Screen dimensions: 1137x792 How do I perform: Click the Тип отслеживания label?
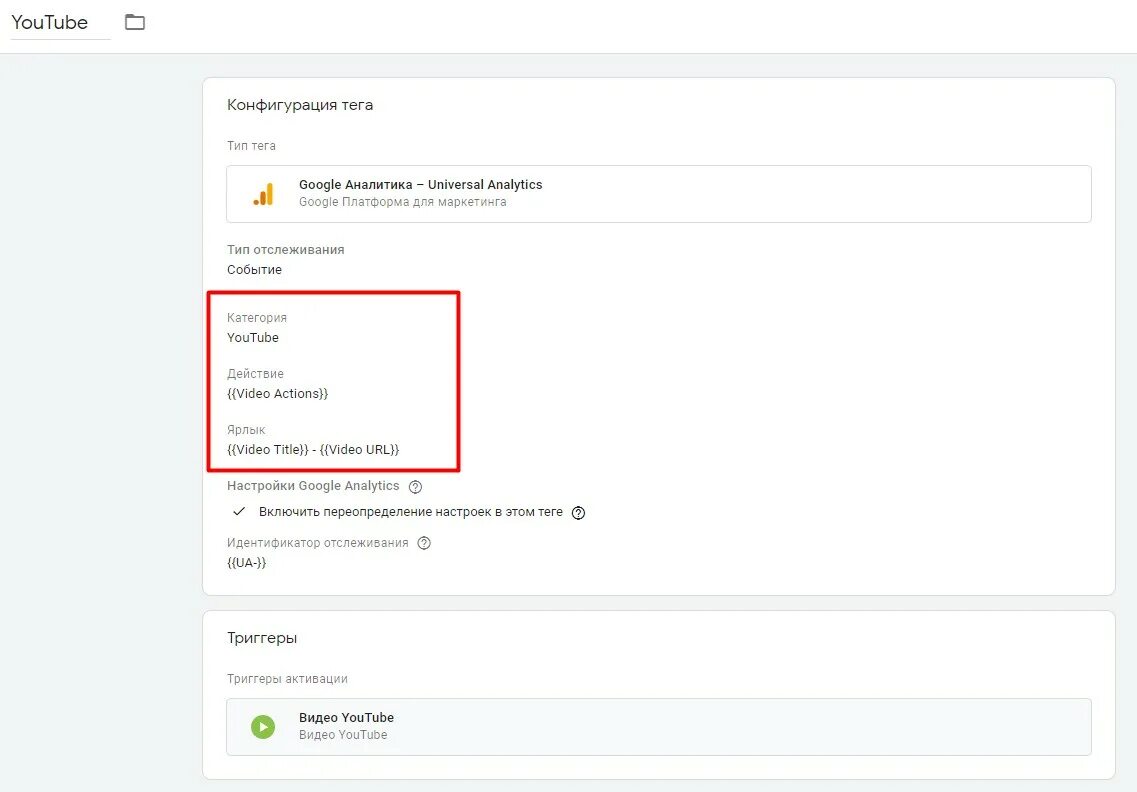coord(286,249)
